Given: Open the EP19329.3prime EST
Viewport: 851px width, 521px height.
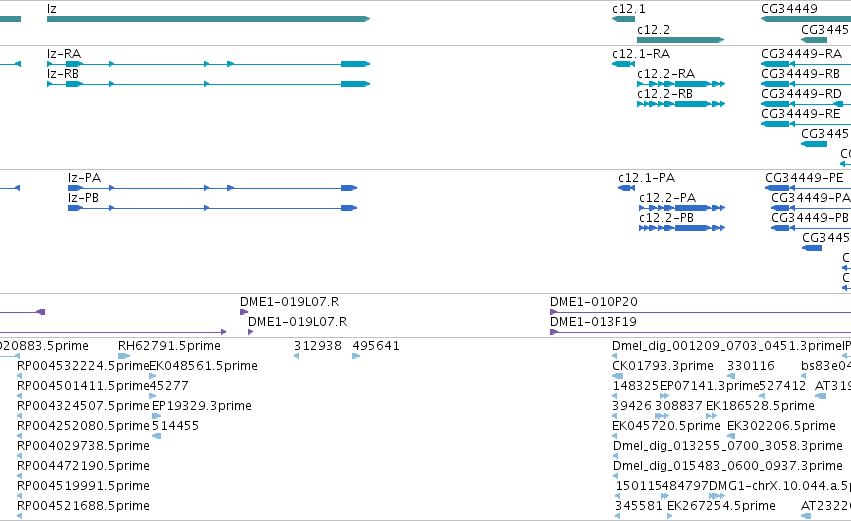Looking at the screenshot, I should [x=157, y=416].
